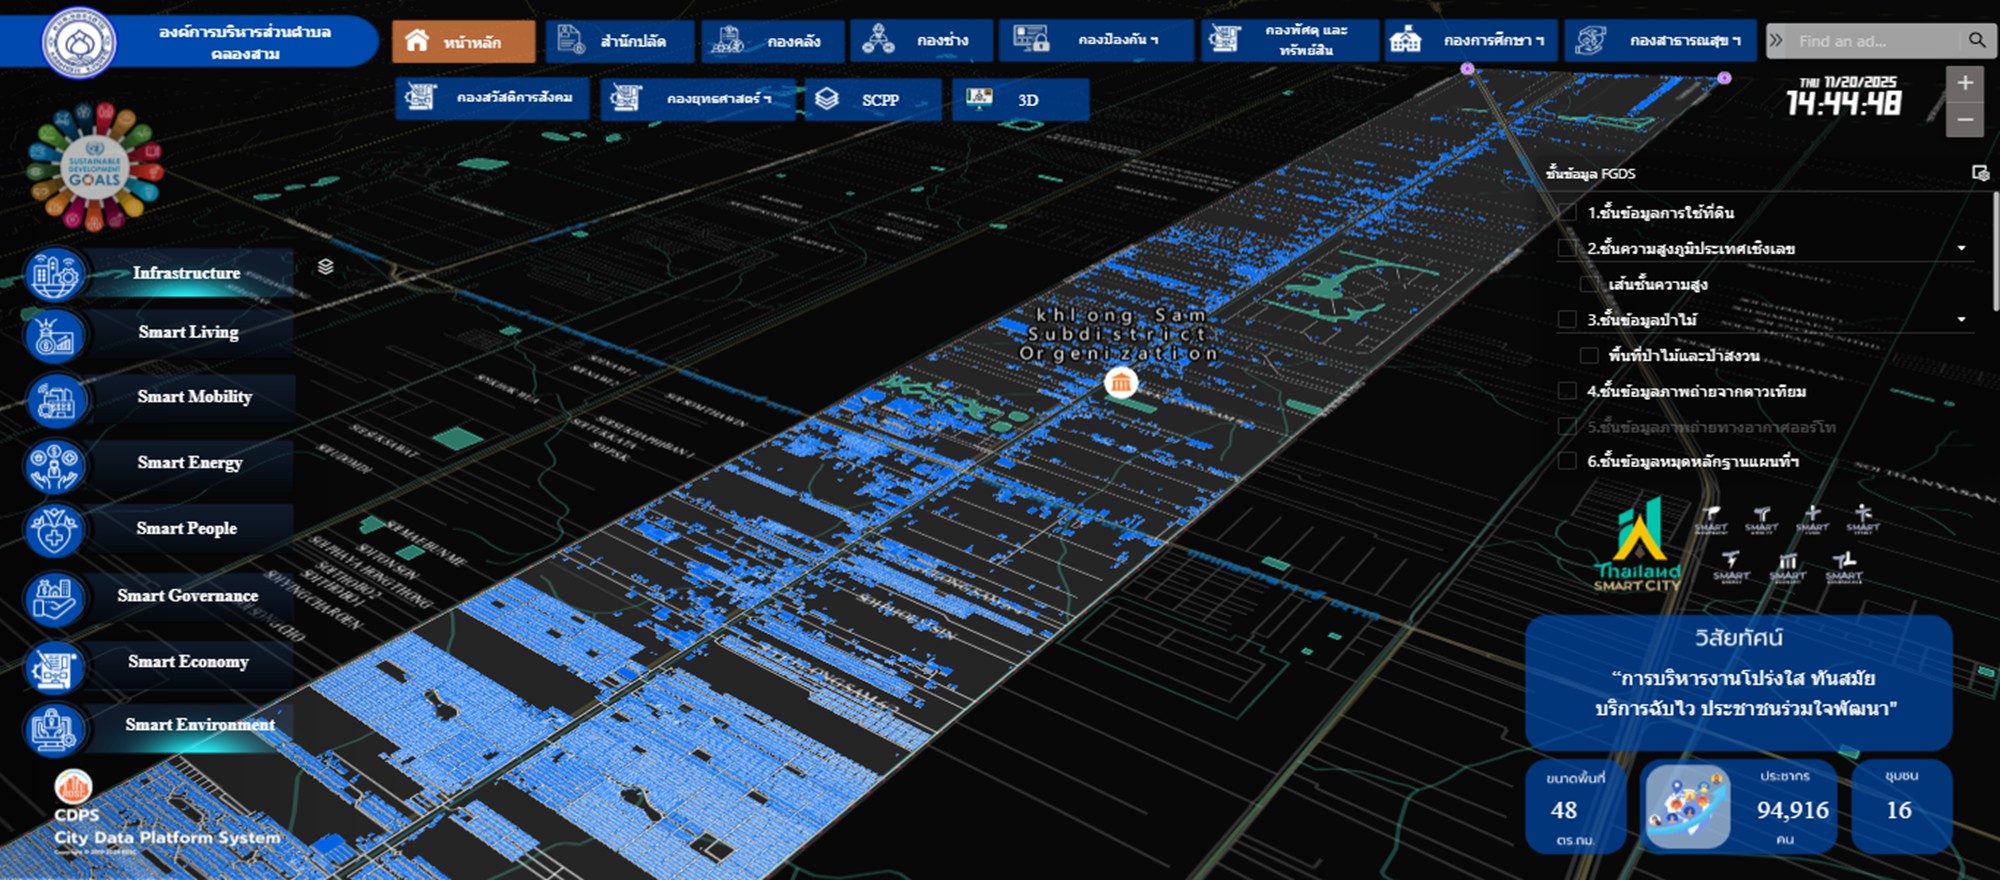
Task: Open the SCPP menu tab
Action: tap(872, 100)
